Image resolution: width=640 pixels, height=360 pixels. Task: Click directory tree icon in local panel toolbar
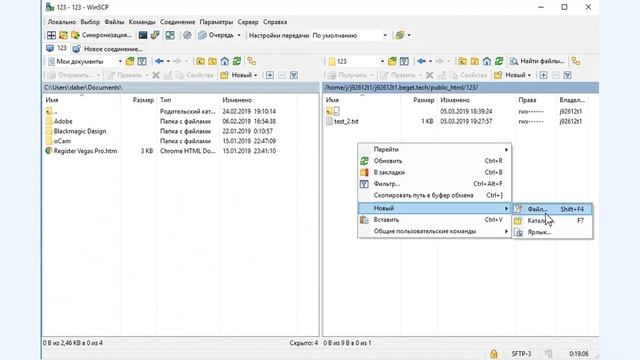252,62
